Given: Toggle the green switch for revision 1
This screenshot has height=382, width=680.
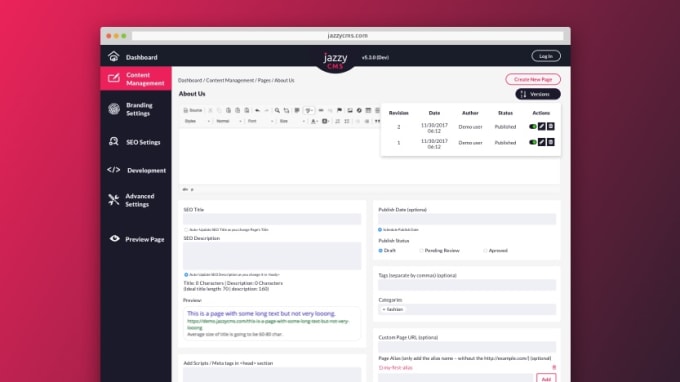Looking at the screenshot, I should pyautogui.click(x=533, y=142).
